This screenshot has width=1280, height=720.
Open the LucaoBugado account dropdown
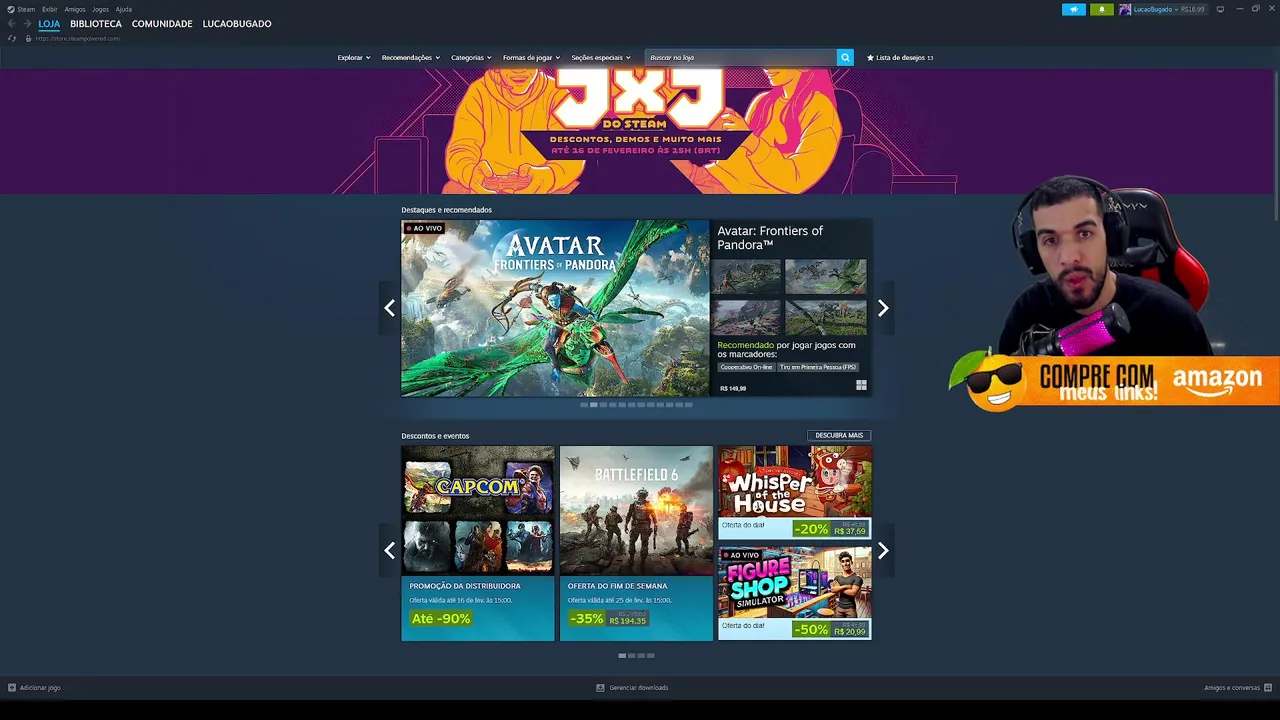pos(1155,9)
